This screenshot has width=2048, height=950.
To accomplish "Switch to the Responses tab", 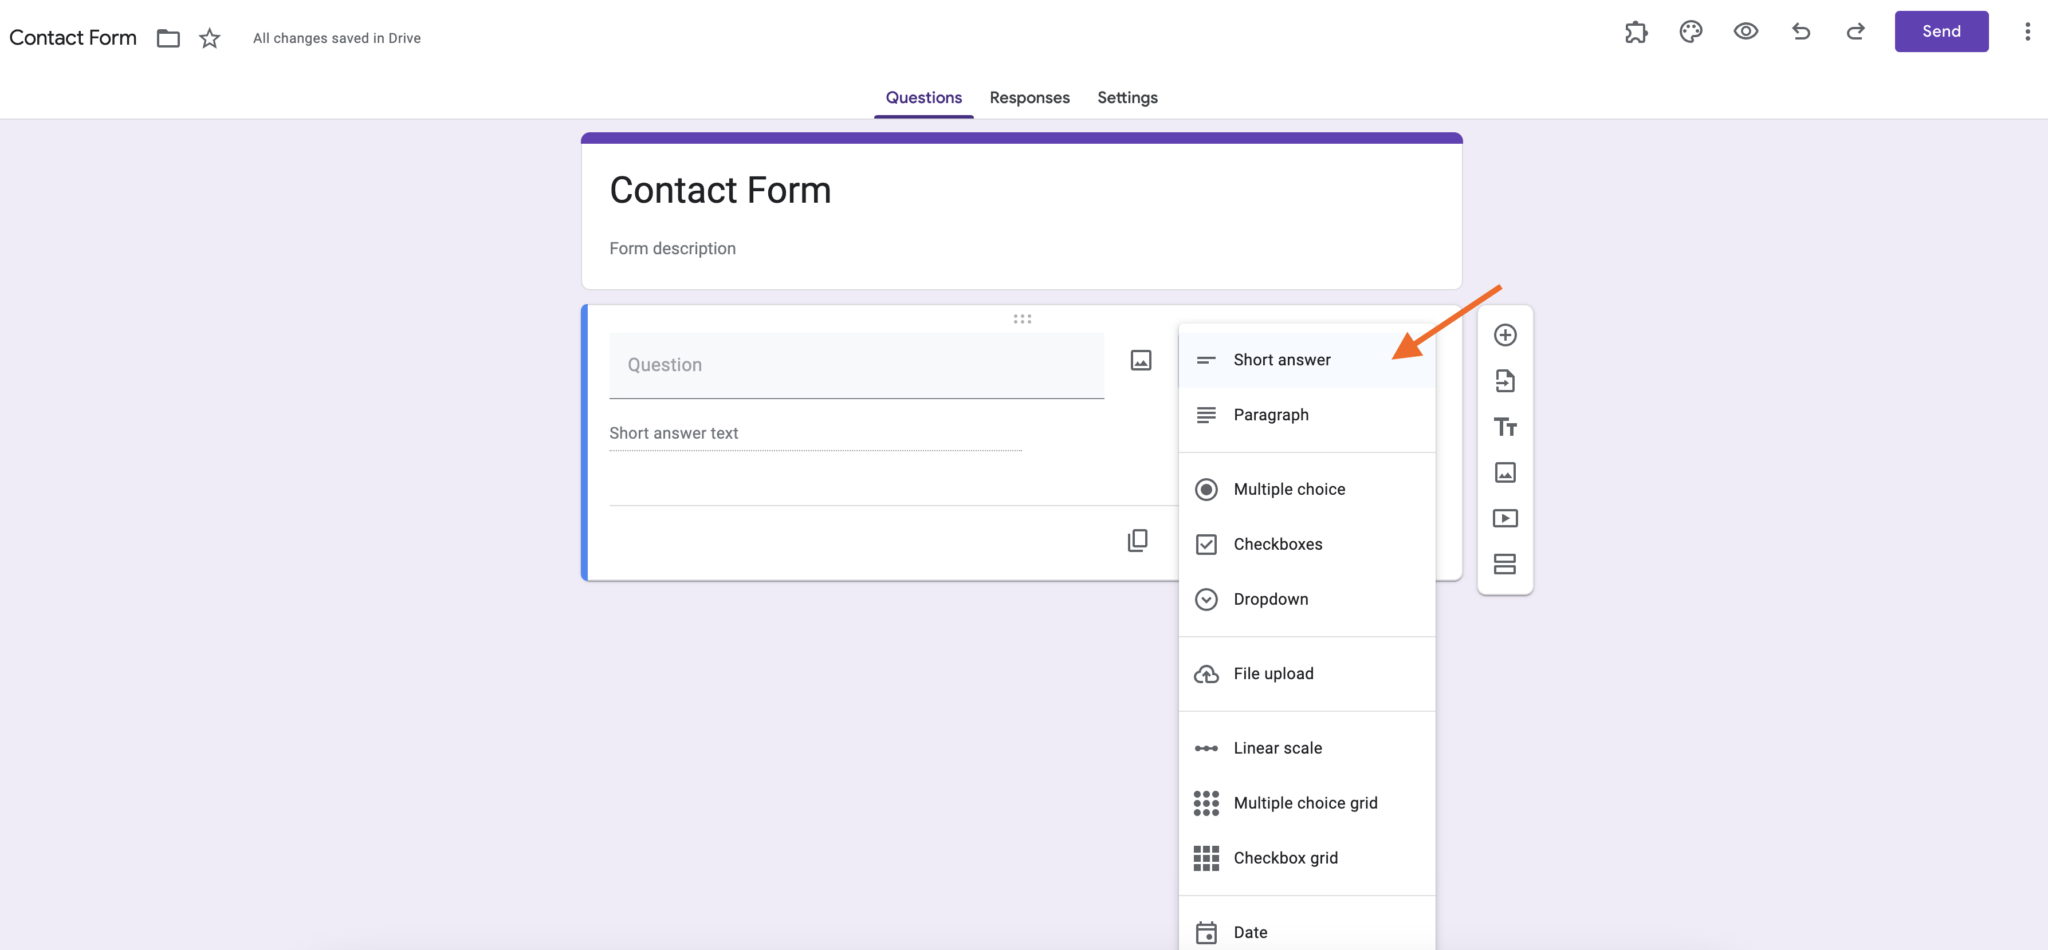I will [x=1029, y=97].
